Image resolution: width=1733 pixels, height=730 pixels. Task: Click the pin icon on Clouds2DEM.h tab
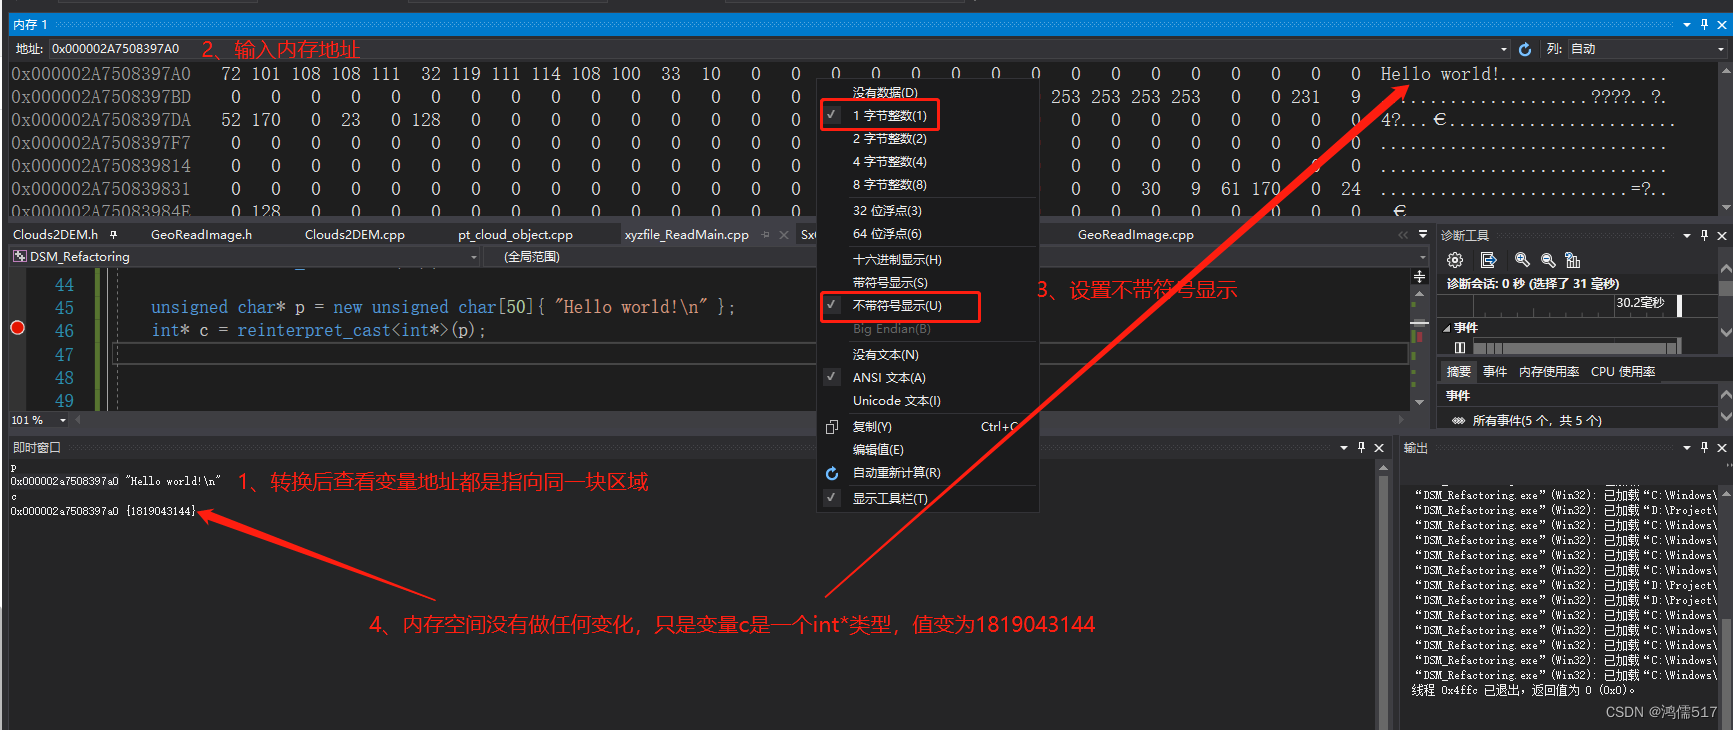(114, 234)
